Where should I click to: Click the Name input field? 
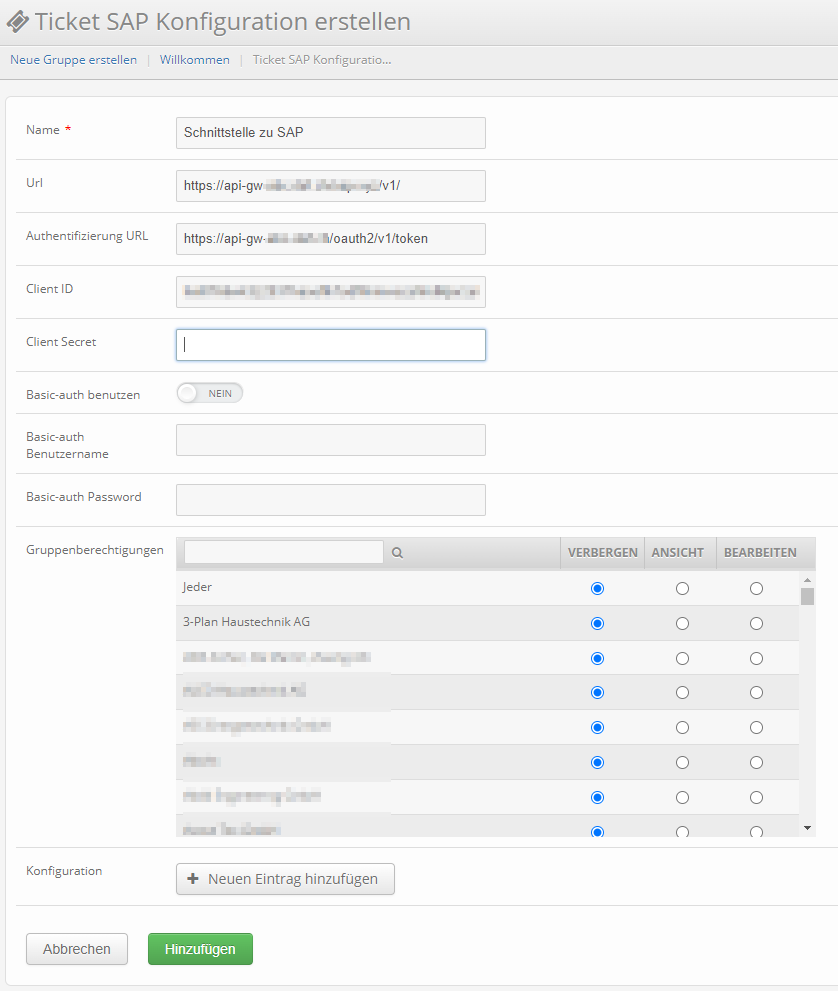pos(331,133)
